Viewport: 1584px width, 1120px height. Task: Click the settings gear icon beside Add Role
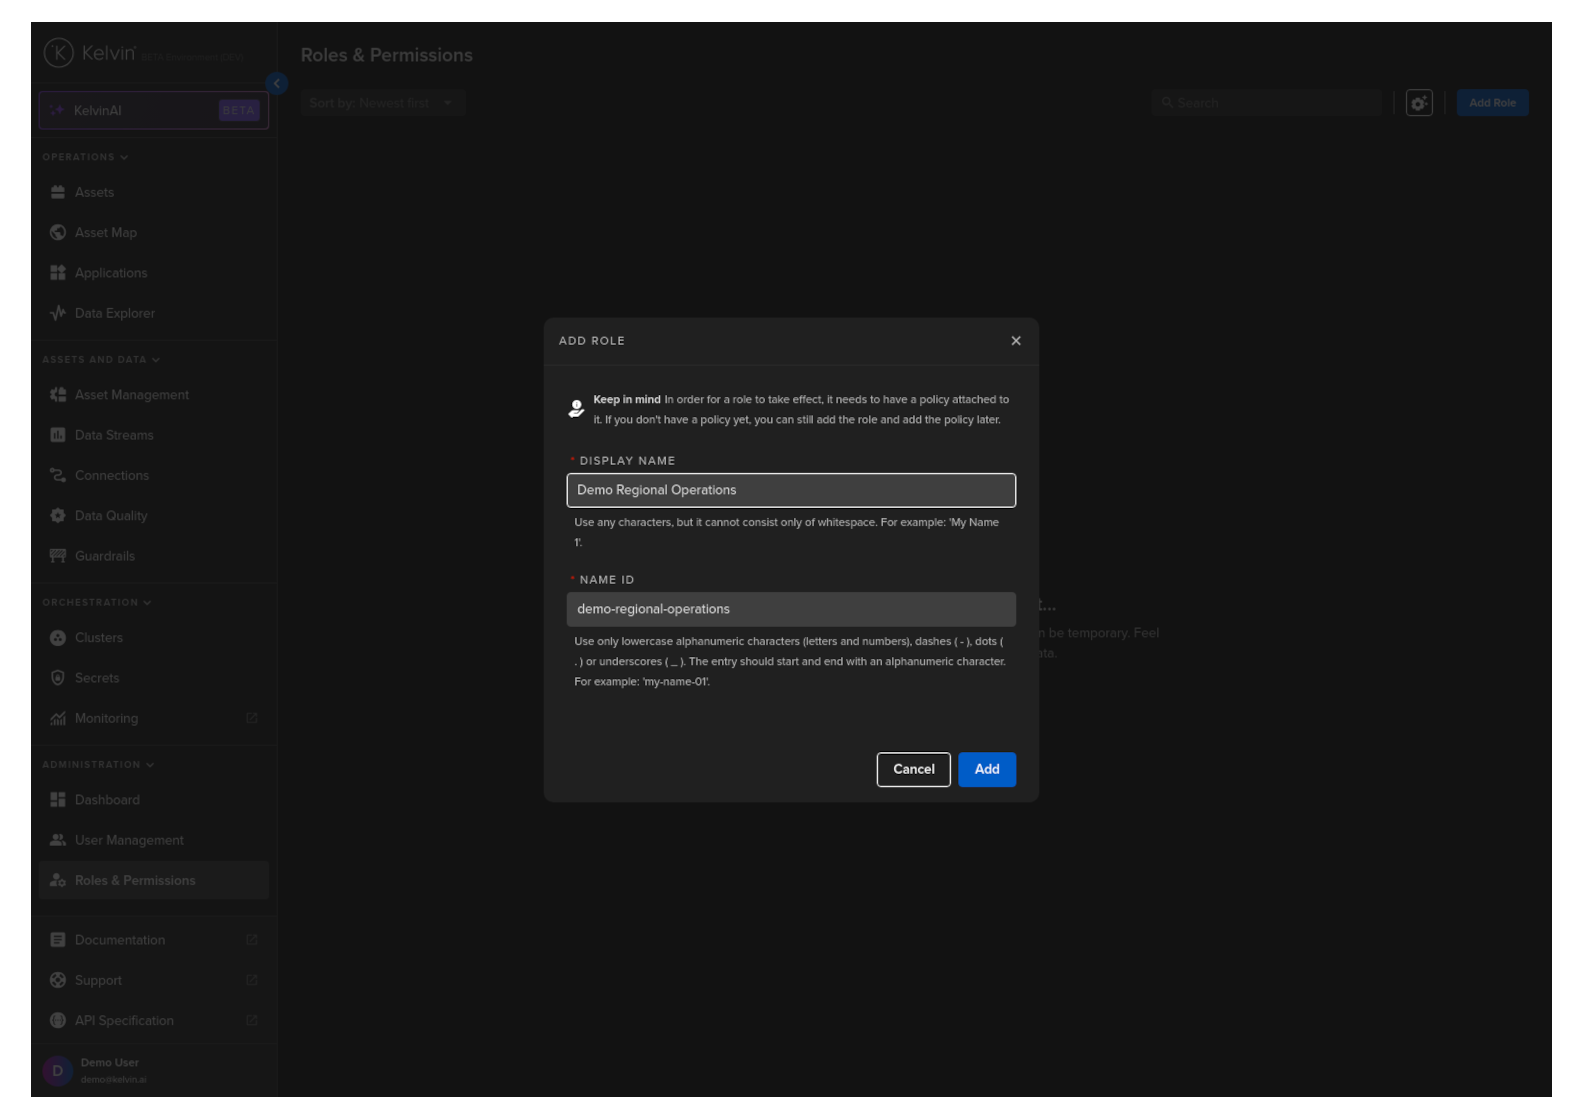point(1419,103)
